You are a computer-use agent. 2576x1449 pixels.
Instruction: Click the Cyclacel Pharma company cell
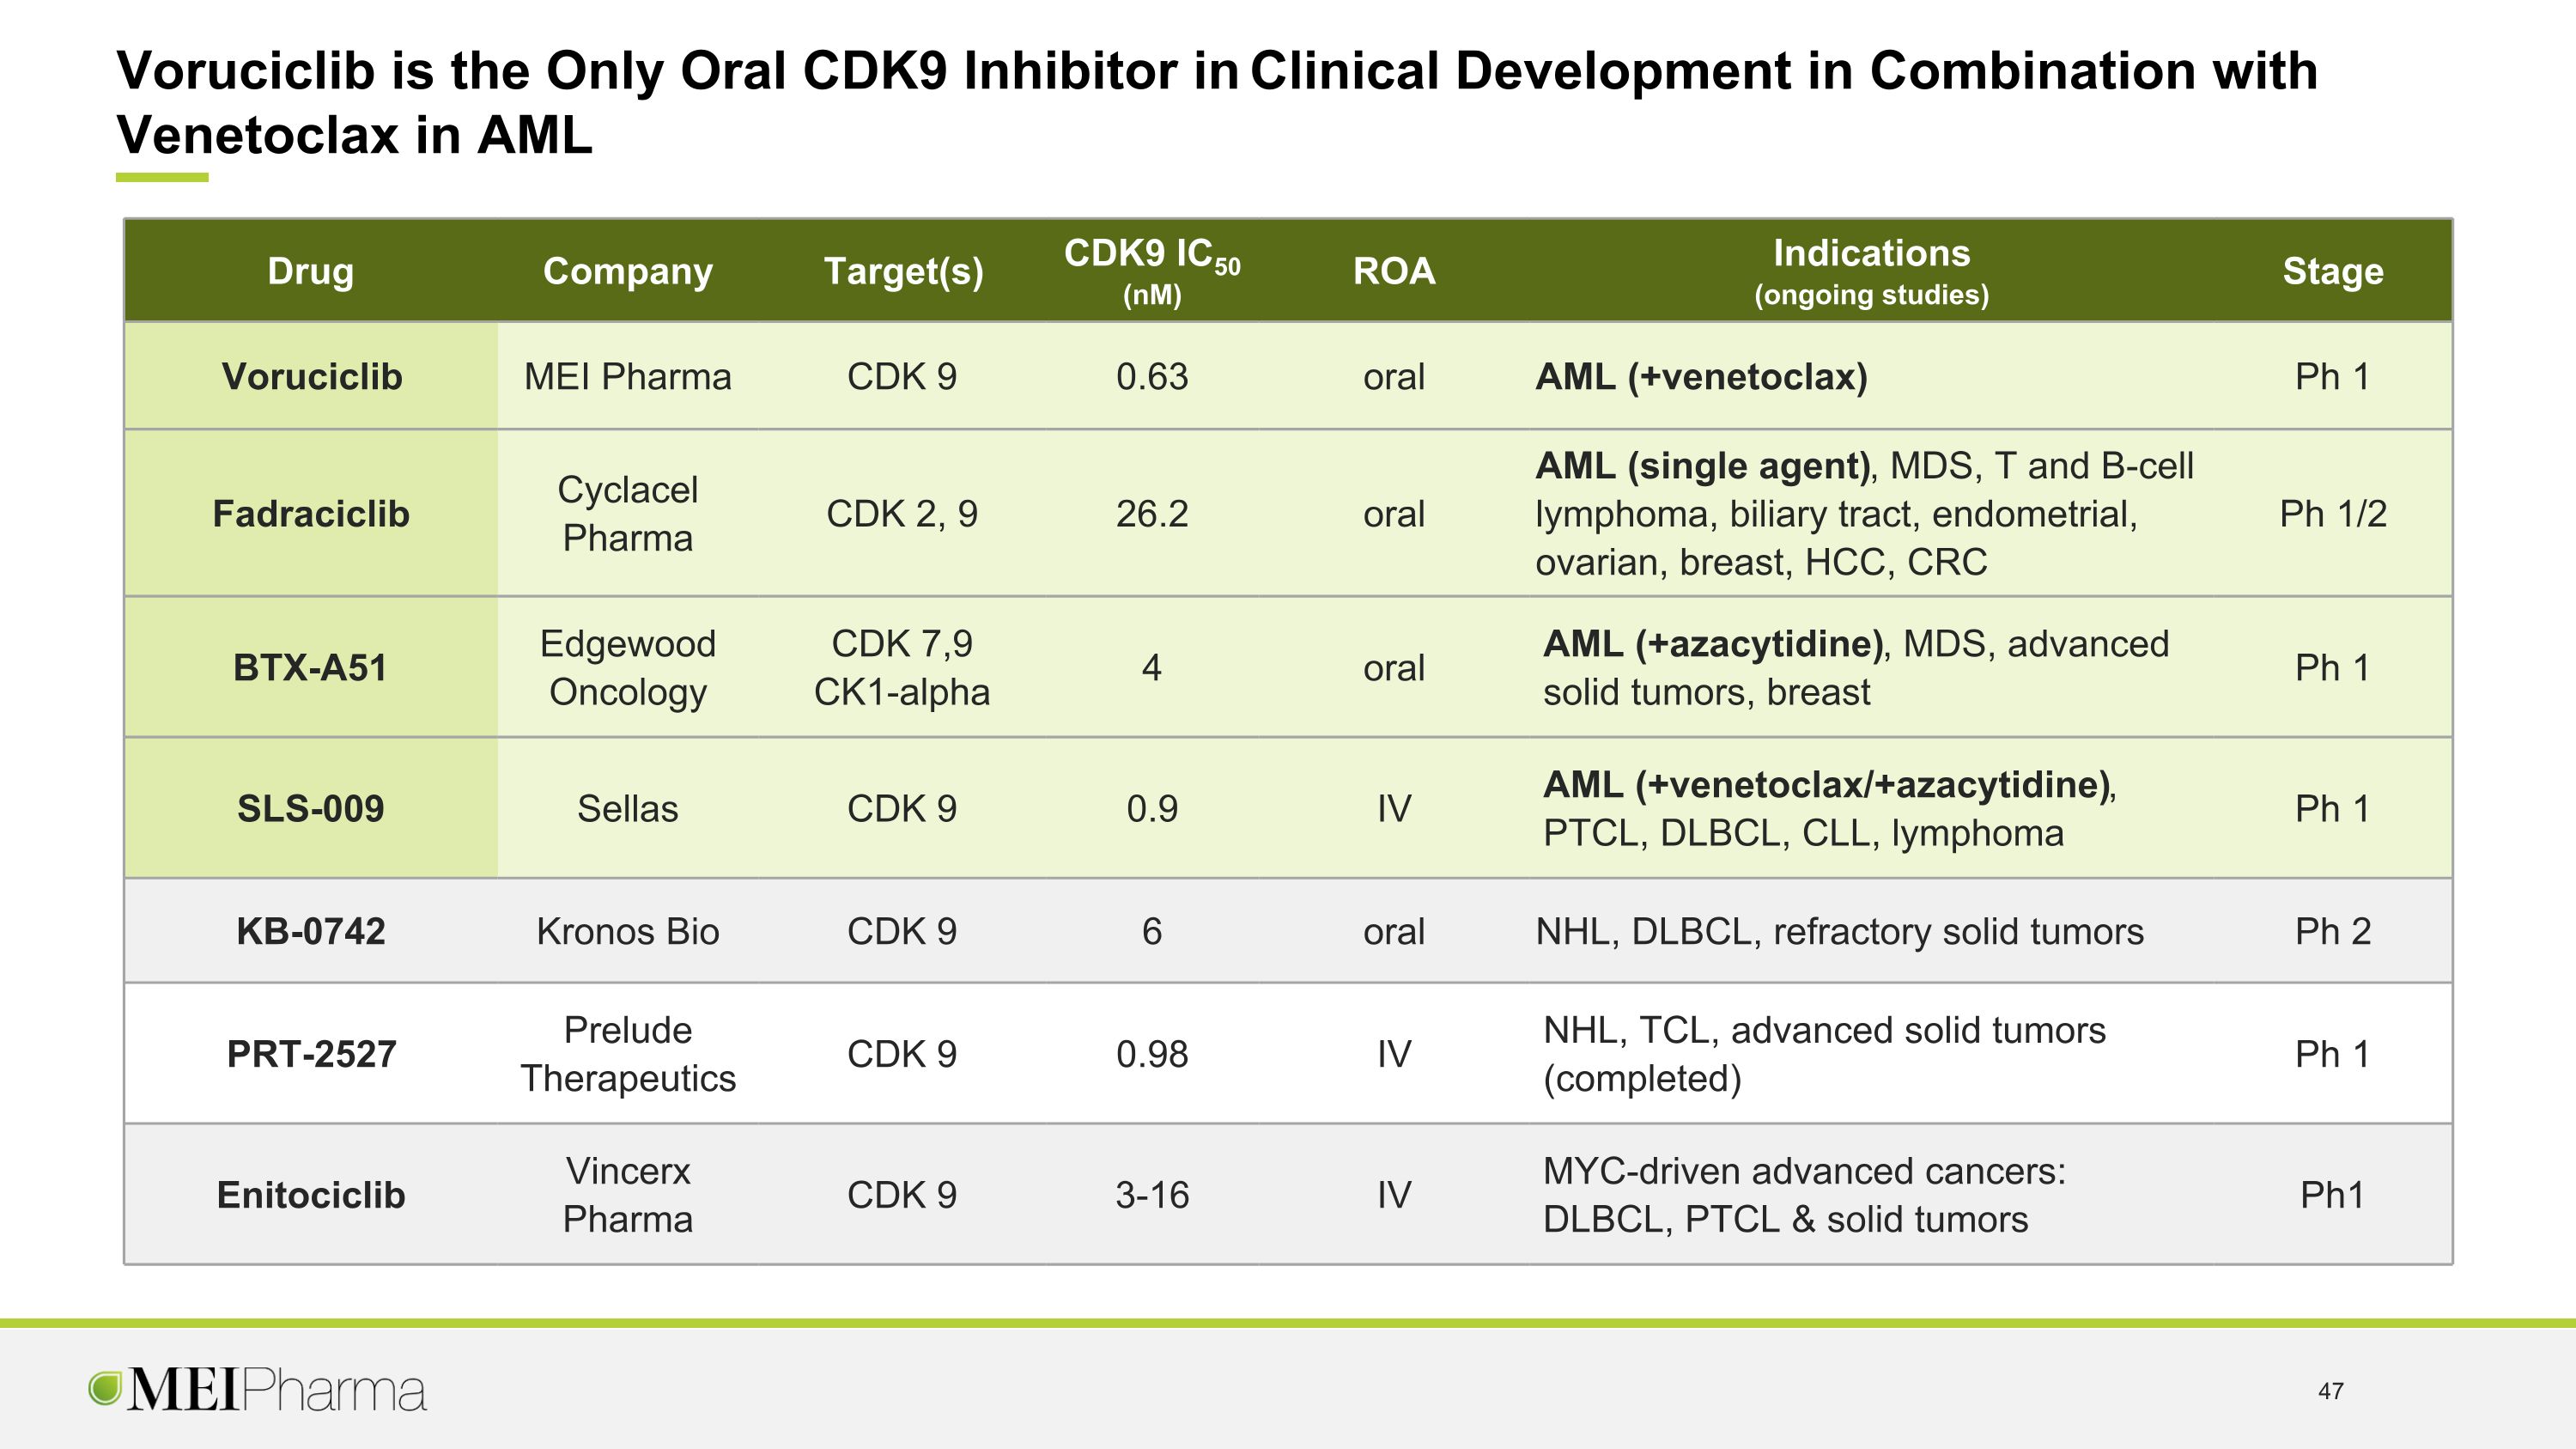[628, 513]
